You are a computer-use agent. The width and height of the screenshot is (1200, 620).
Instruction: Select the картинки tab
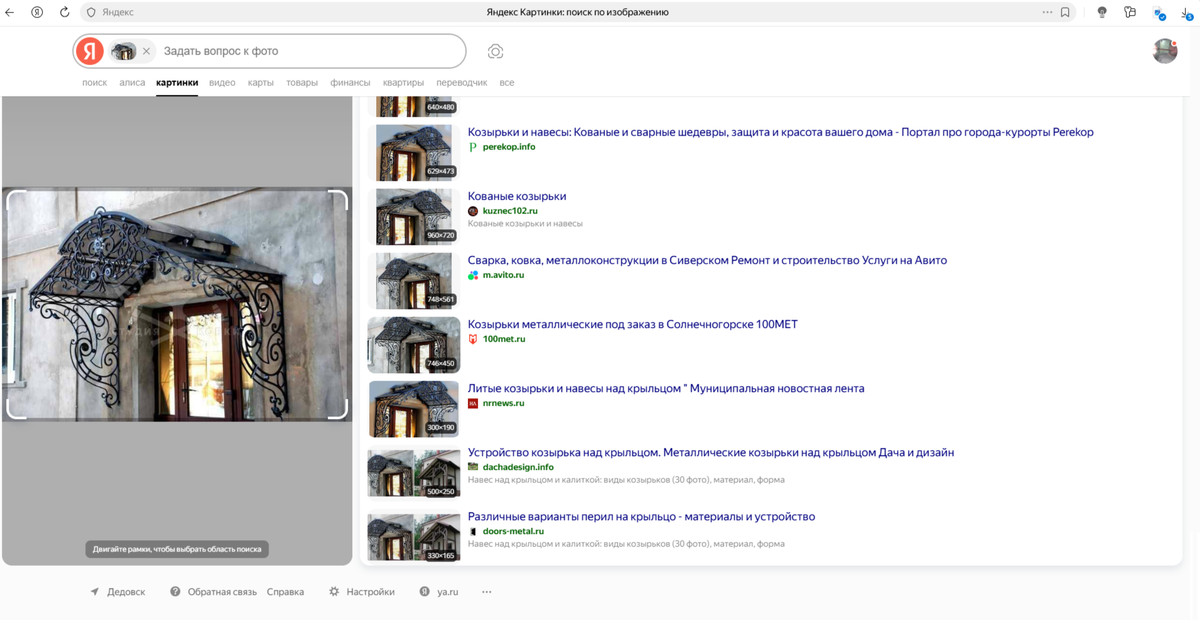pyautogui.click(x=177, y=83)
